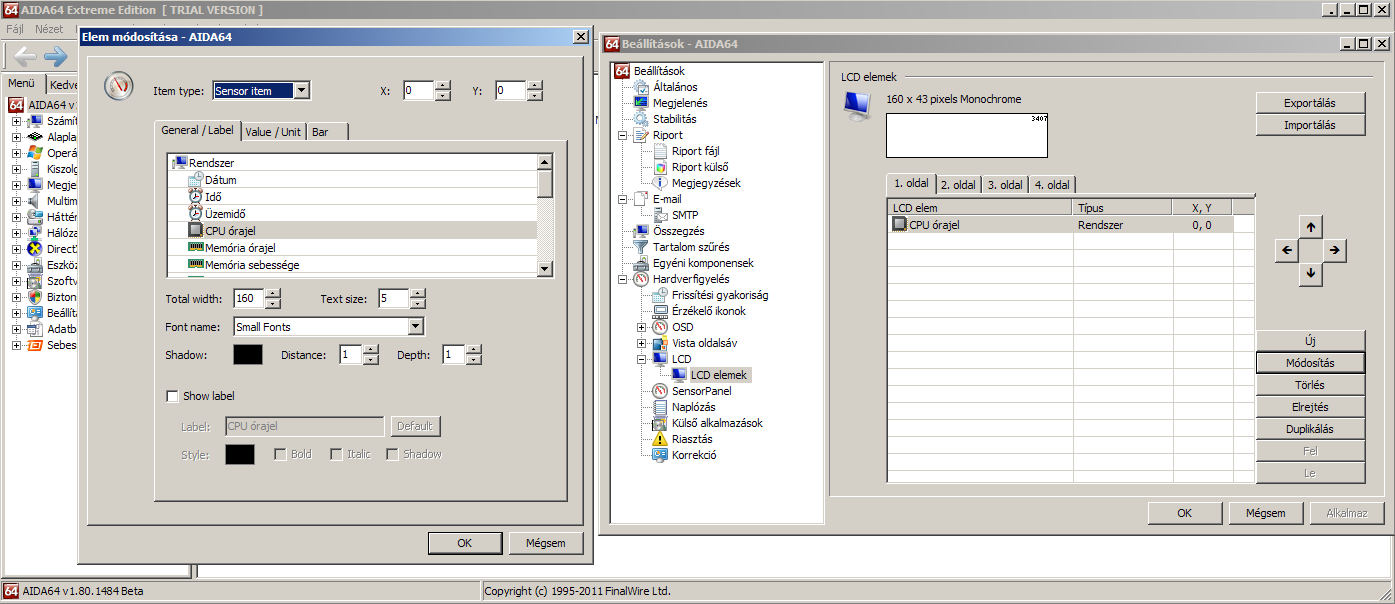The width and height of the screenshot is (1395, 604).
Task: Click OK in Elem módosítása dialog
Action: (x=465, y=543)
